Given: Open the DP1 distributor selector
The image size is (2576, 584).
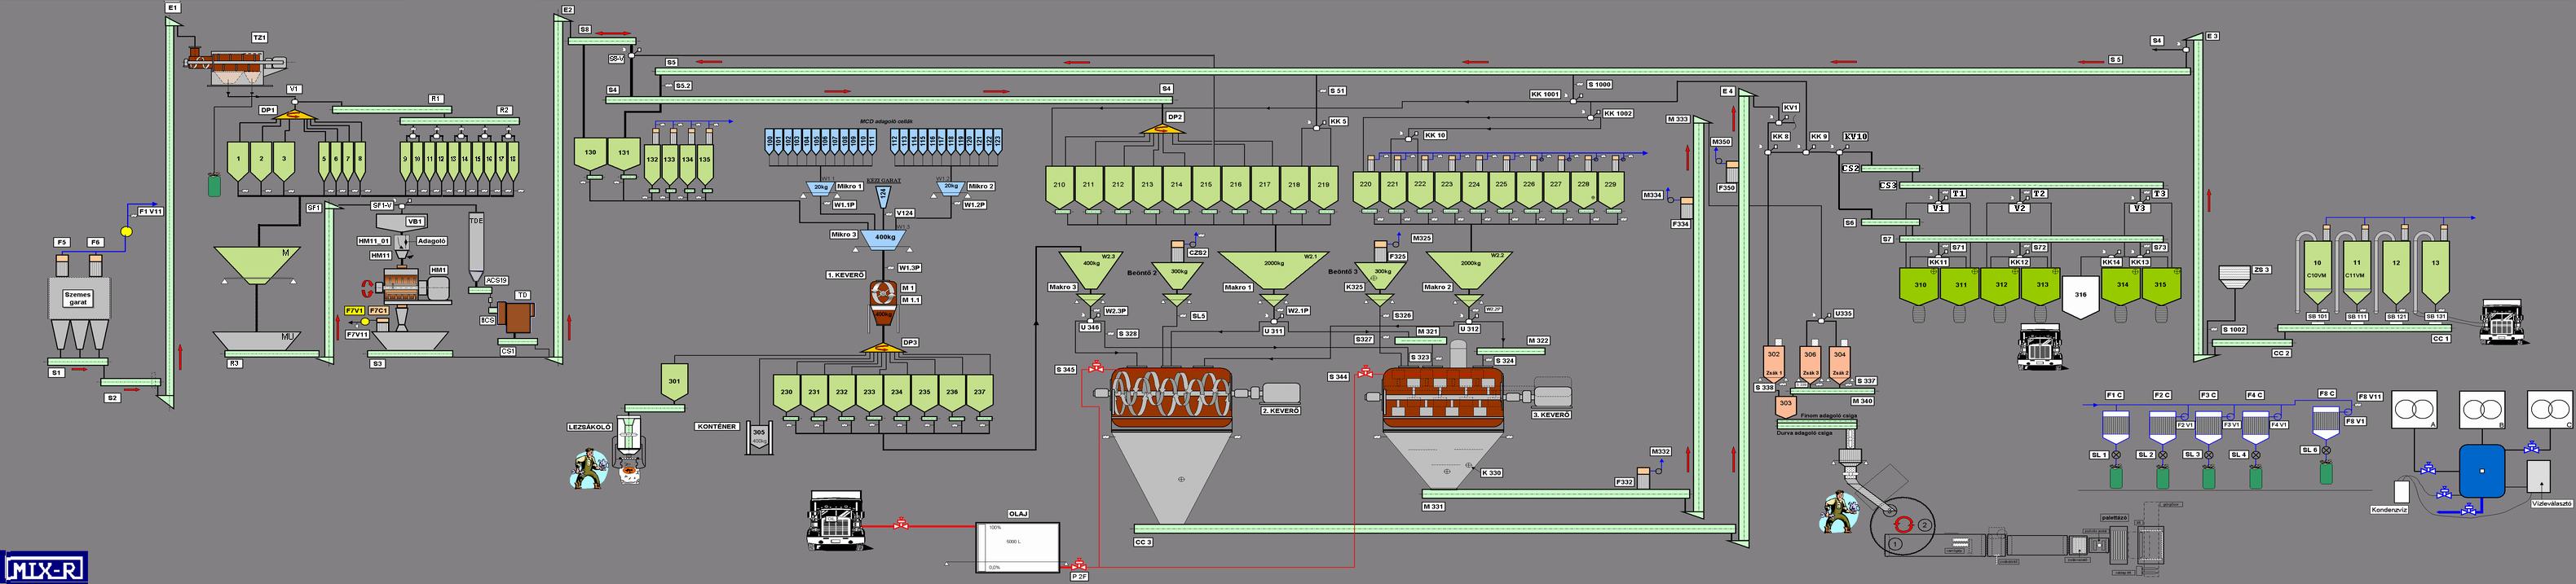Looking at the screenshot, I should click(x=293, y=114).
